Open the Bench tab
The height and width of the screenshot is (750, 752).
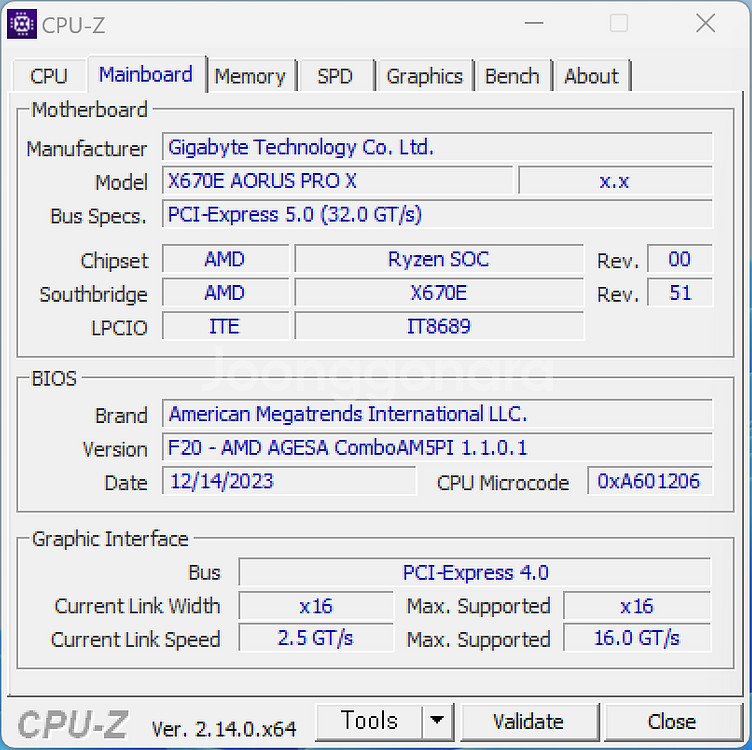[x=512, y=76]
